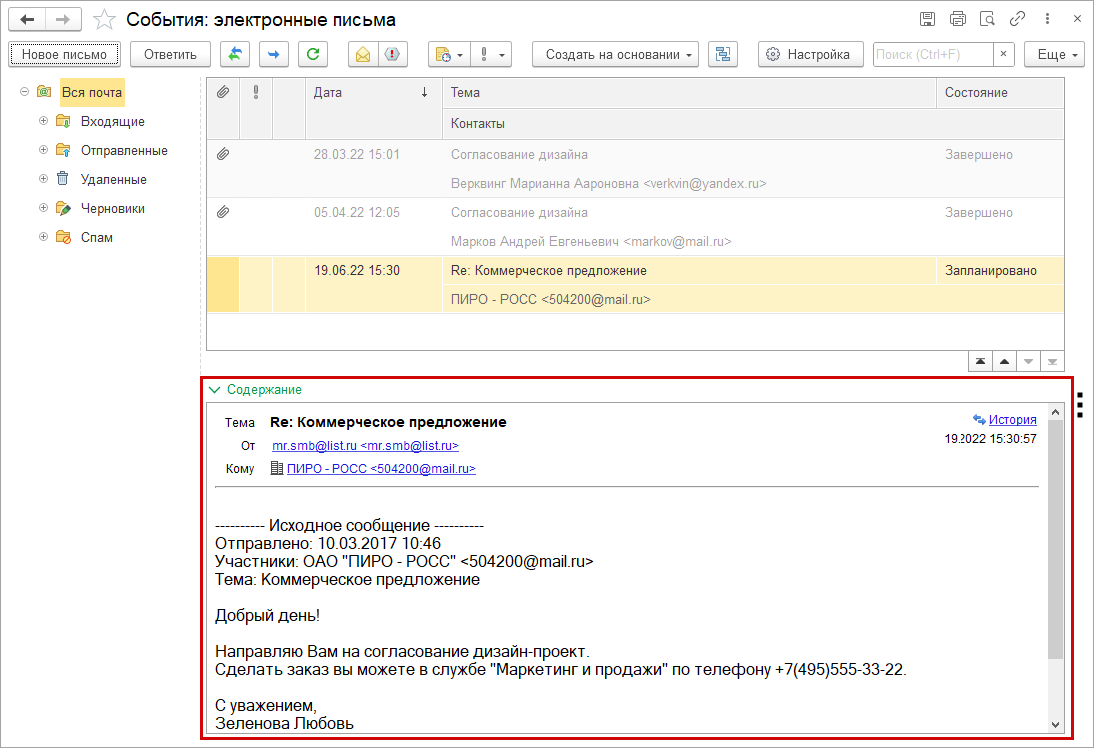Click the message content vertical scrollbar thumb
Screen dimensions: 1094x748
pyautogui.click(x=1055, y=539)
